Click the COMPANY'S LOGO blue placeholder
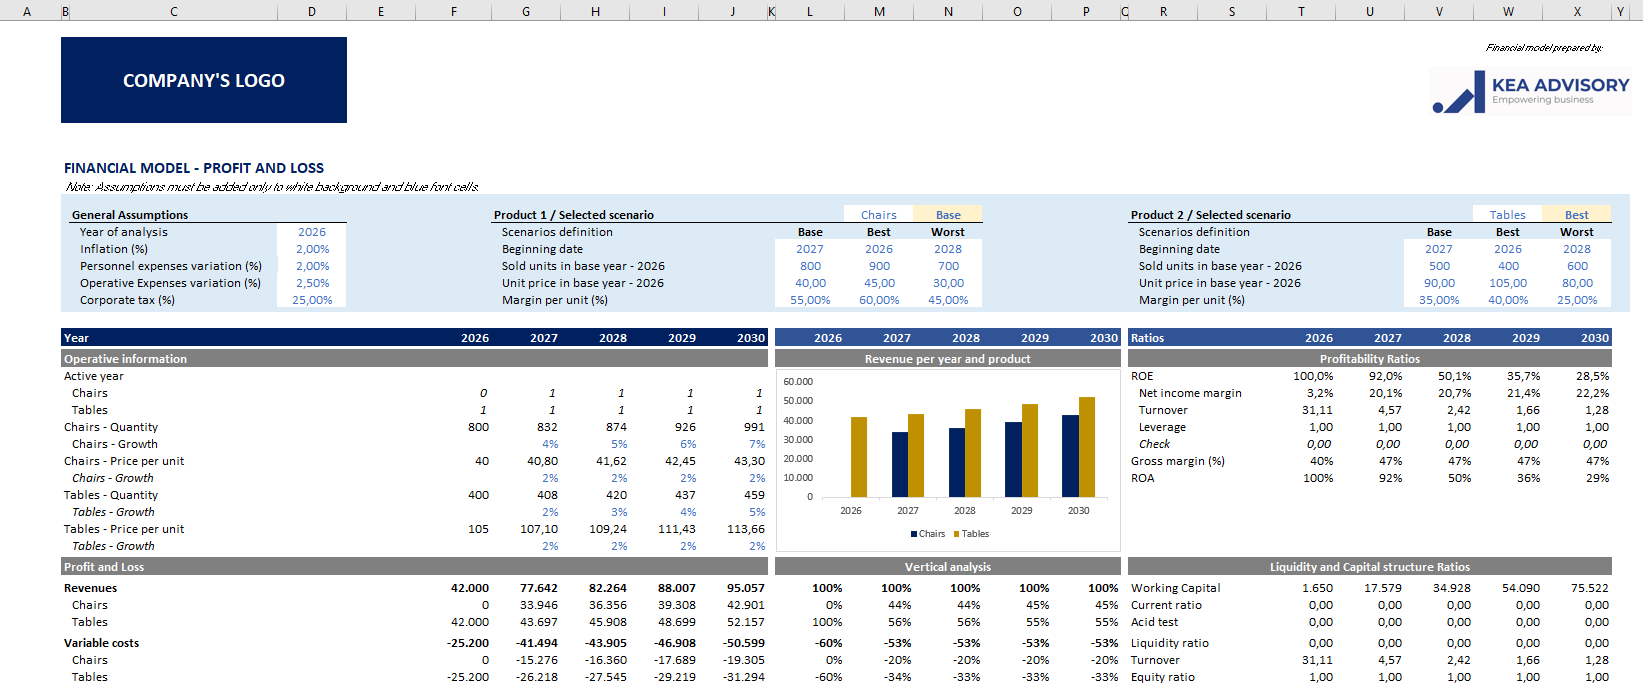The width and height of the screenshot is (1643, 684). pos(204,80)
